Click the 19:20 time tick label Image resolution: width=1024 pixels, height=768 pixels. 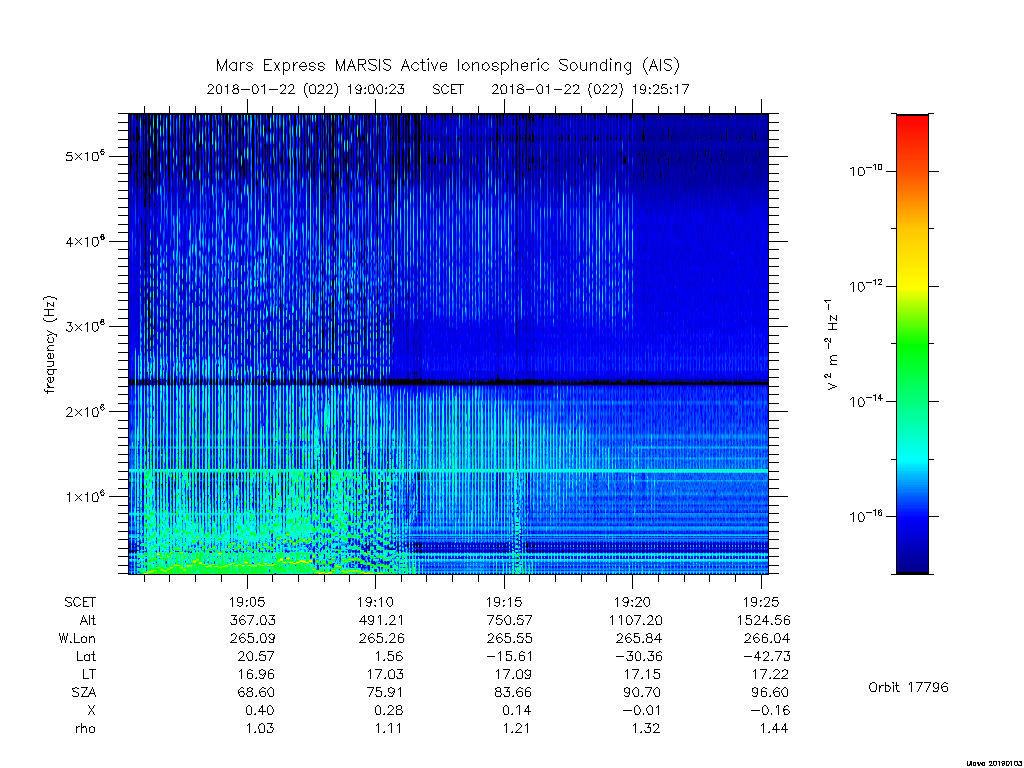(632, 602)
